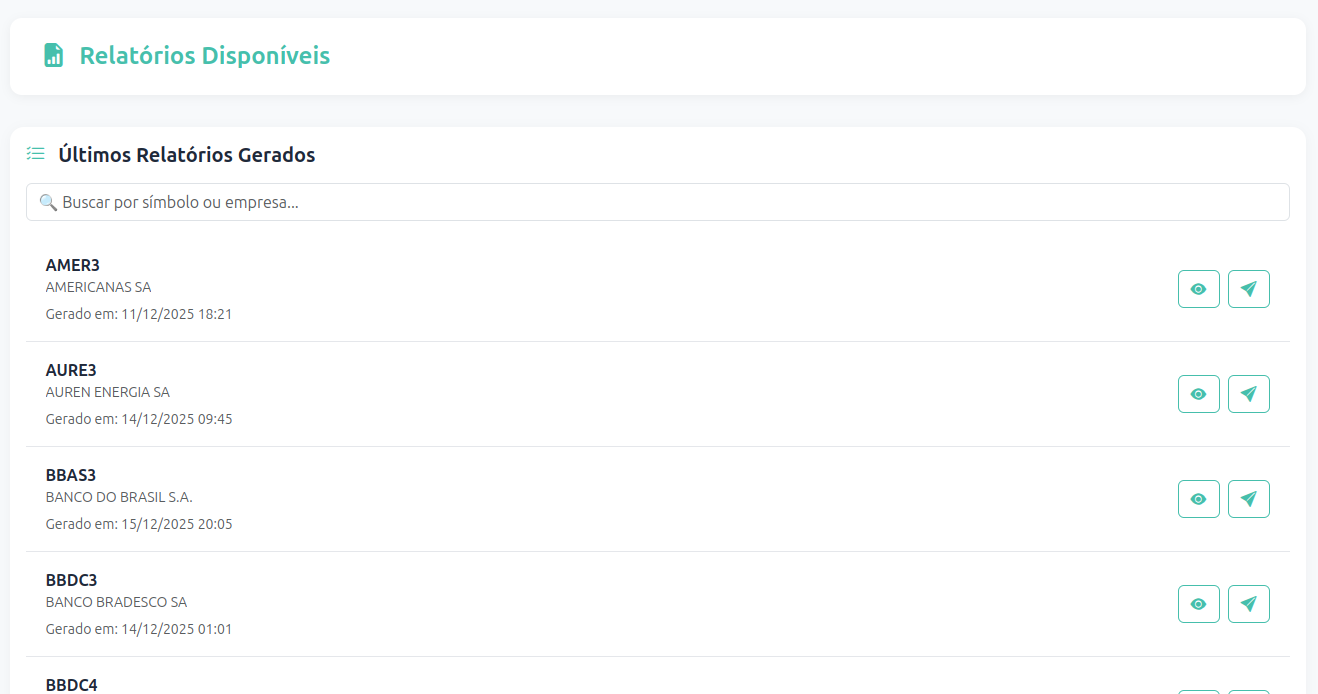Open the AURE3 report eye button
Screen dimensions: 1318x694
click(1198, 394)
